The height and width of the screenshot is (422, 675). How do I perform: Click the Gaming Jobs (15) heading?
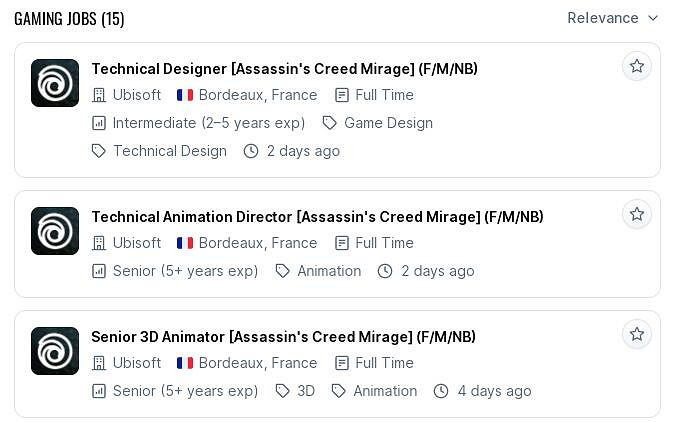pyautogui.click(x=69, y=19)
